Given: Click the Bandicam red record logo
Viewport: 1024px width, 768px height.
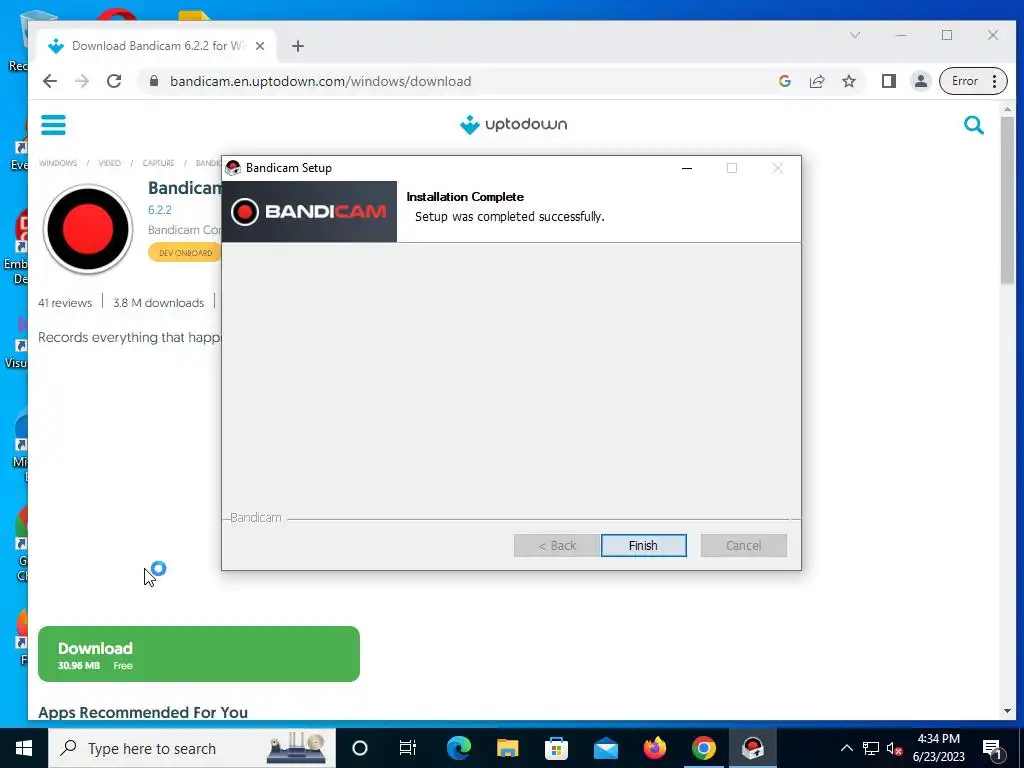Looking at the screenshot, I should coord(88,229).
